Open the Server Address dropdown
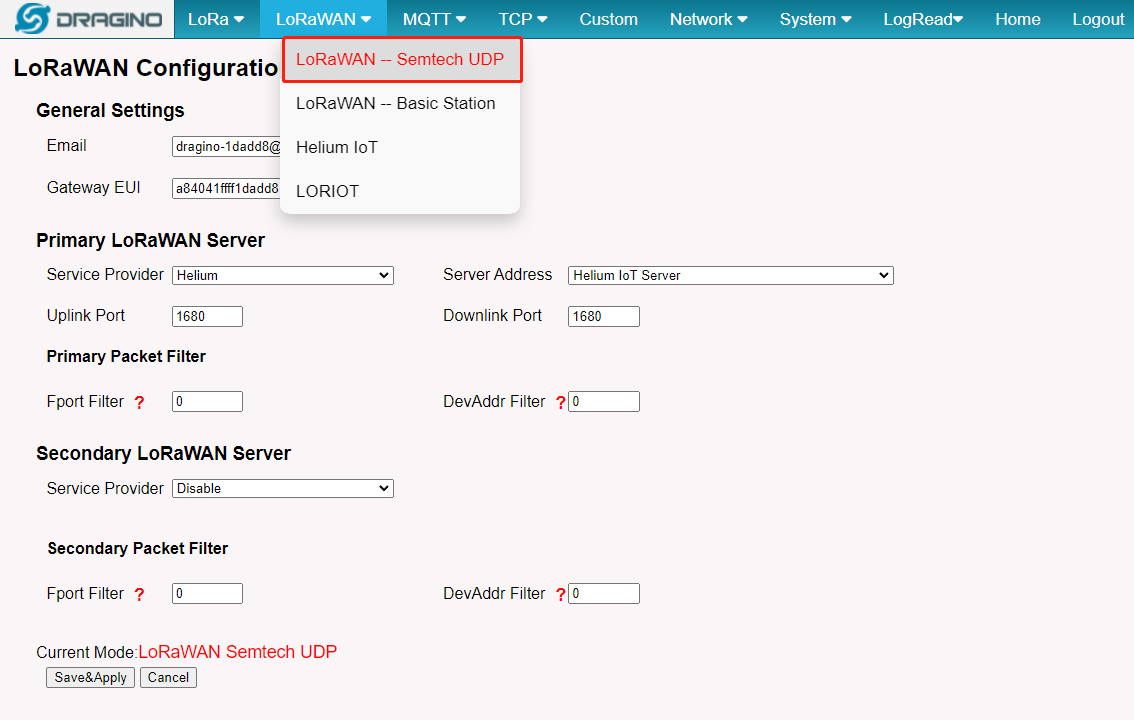This screenshot has height=720, width=1134. [730, 275]
